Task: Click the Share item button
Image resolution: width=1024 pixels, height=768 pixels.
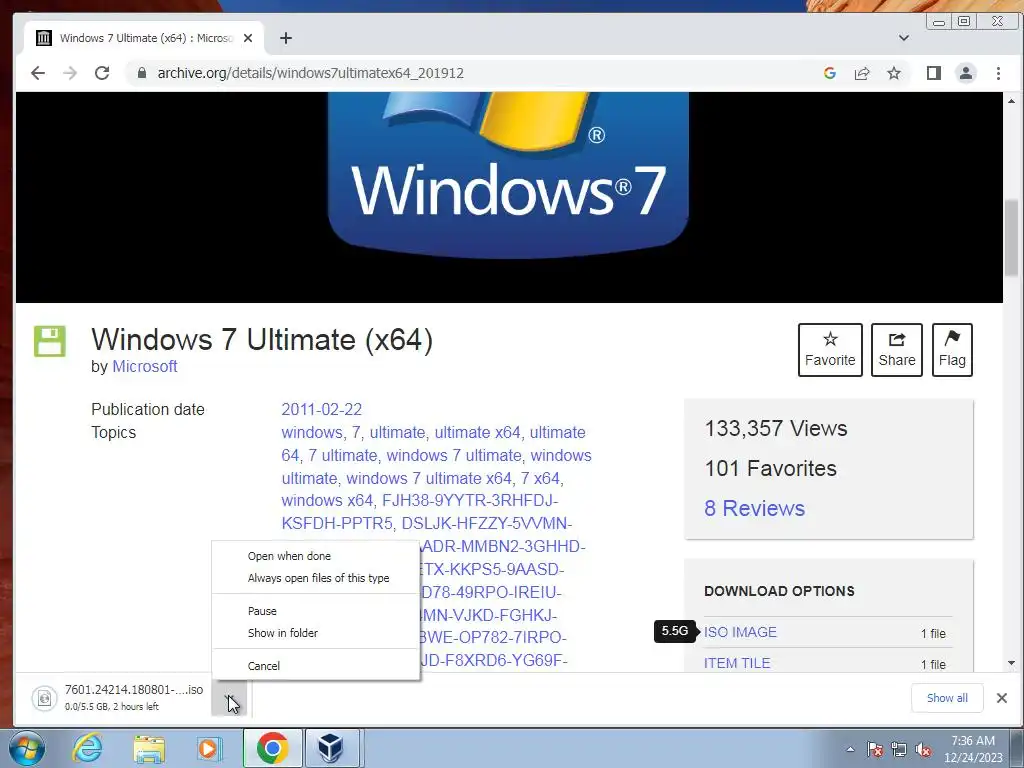Action: [897, 350]
